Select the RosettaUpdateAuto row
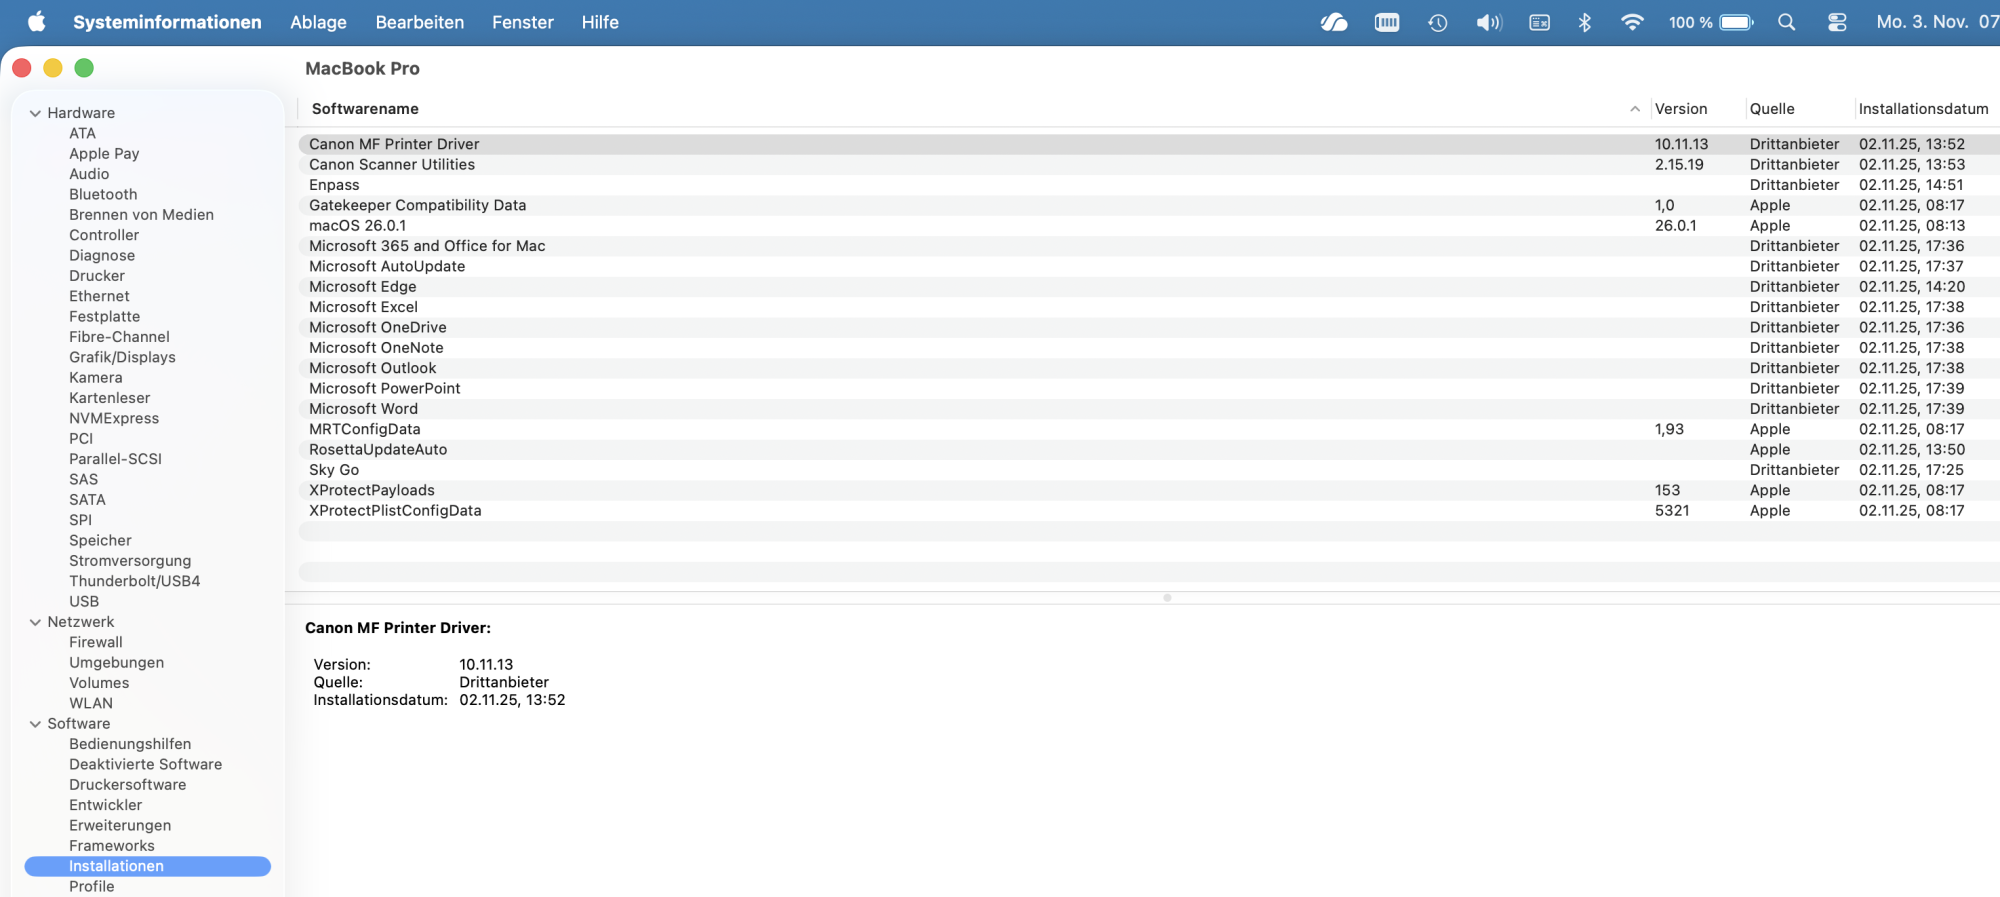 pos(1148,449)
